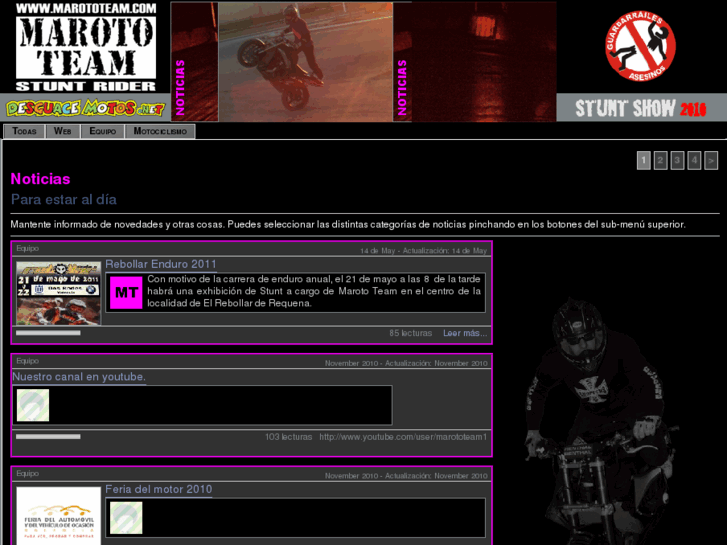Screen dimensions: 727x545
Task: Click the left vertical NOTICIAS label
Action: point(180,88)
